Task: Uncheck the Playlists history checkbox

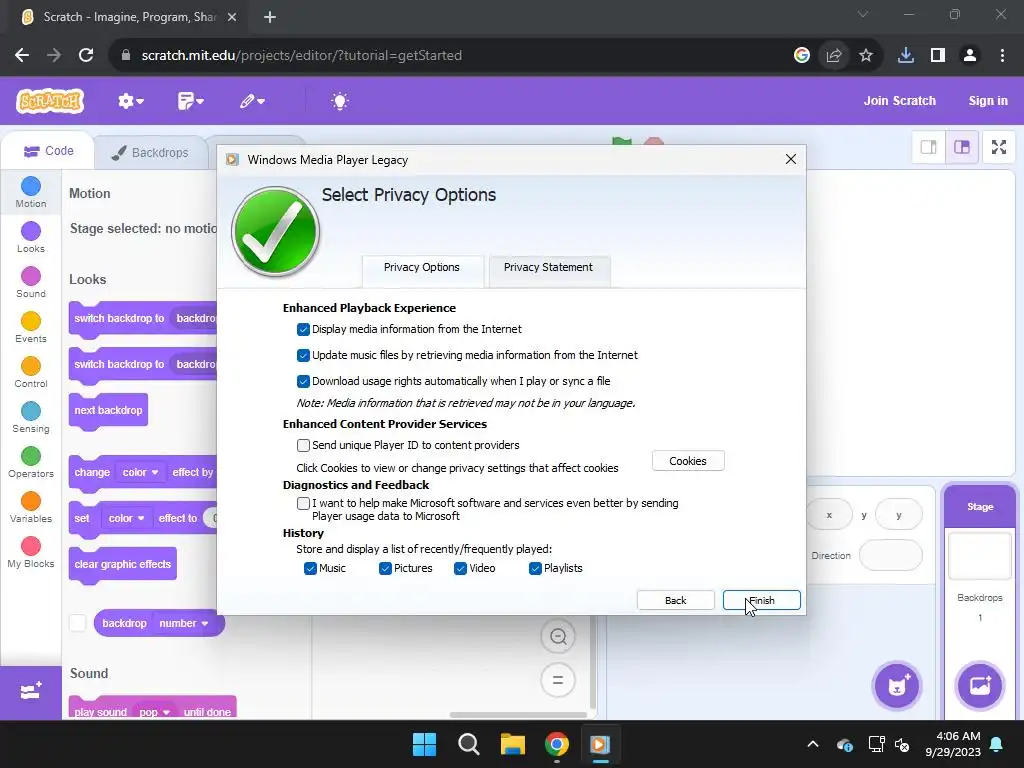Action: pos(536,568)
